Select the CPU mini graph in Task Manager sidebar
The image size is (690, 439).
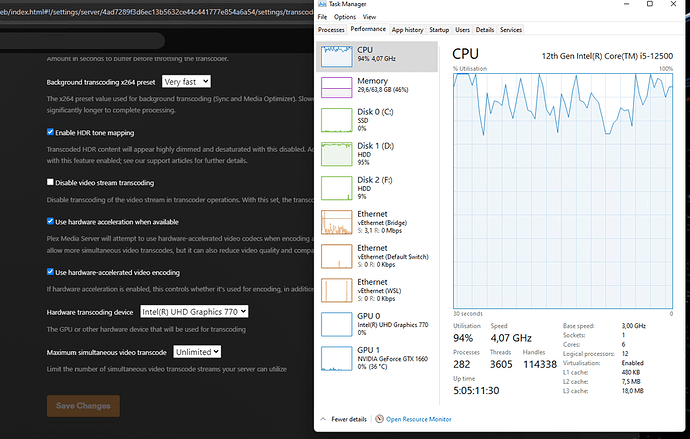(x=337, y=56)
